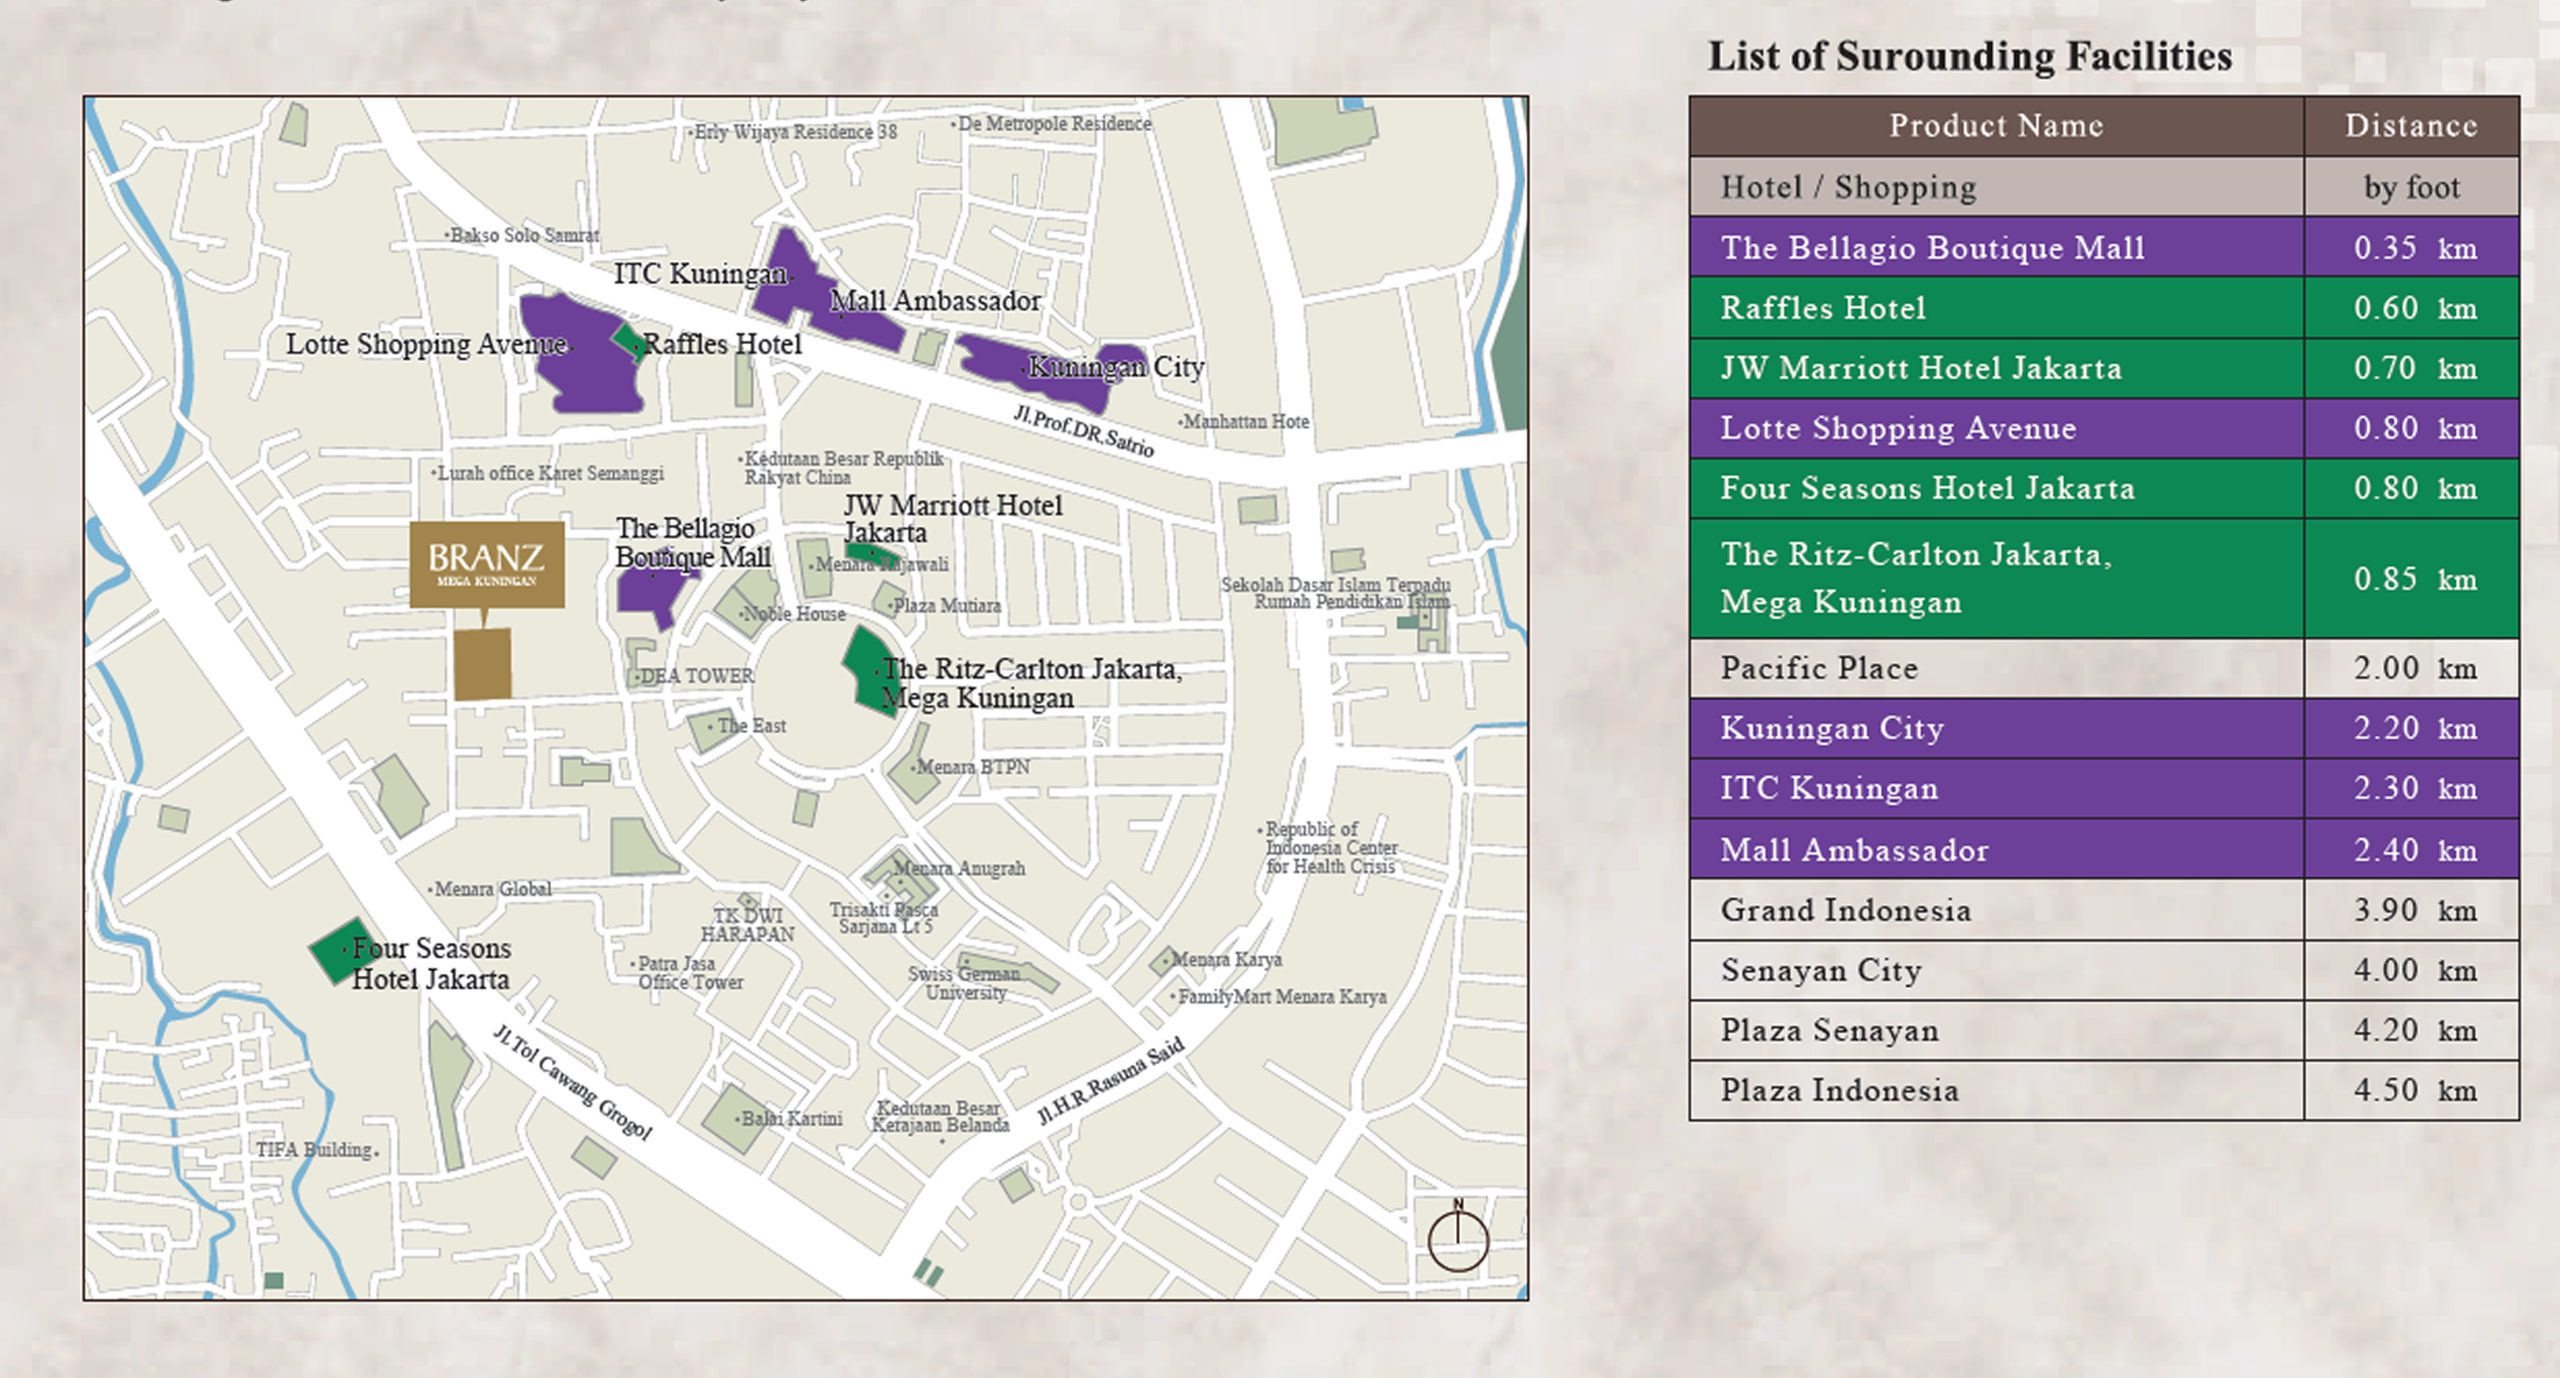Click 'Bakso Solo Samrat' label
The image size is (2560, 1378).
coord(524,235)
